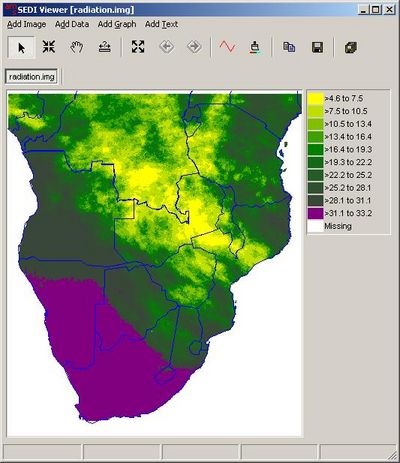Click the full extent expand icon

click(138, 47)
